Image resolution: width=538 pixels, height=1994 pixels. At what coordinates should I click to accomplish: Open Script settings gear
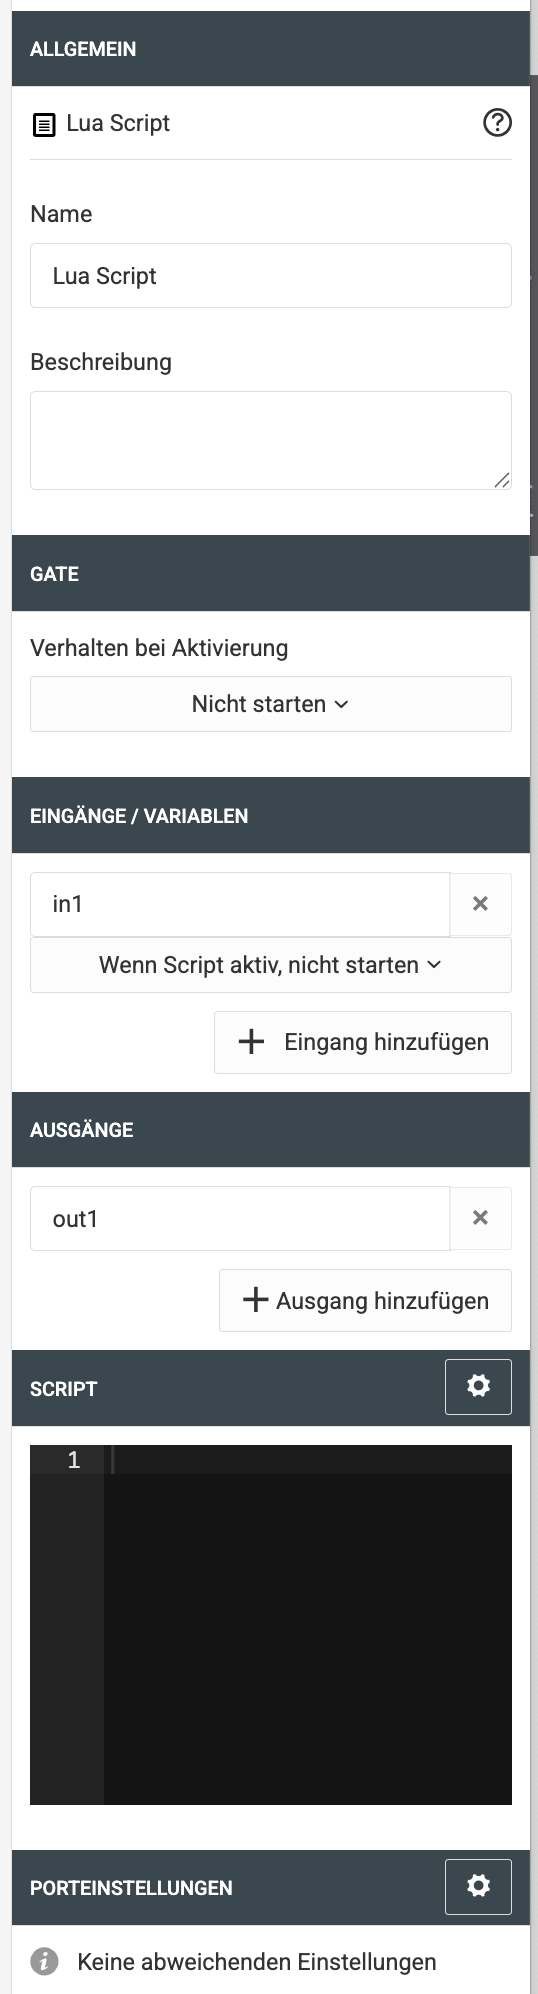(478, 1387)
